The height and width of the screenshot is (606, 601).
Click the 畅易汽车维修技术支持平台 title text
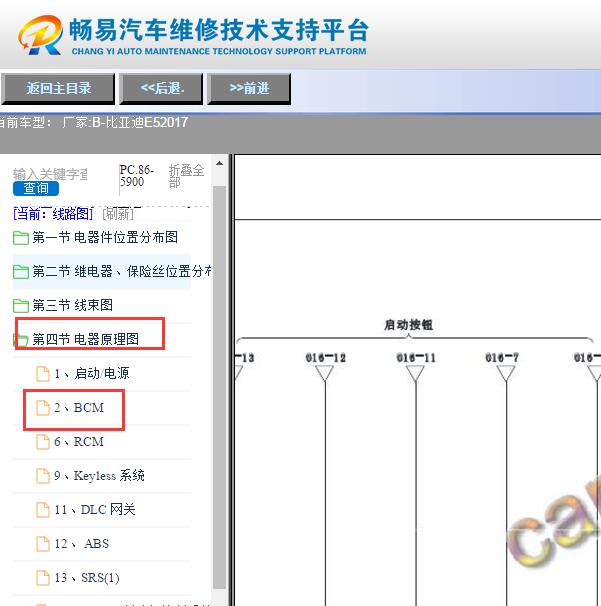click(218, 30)
